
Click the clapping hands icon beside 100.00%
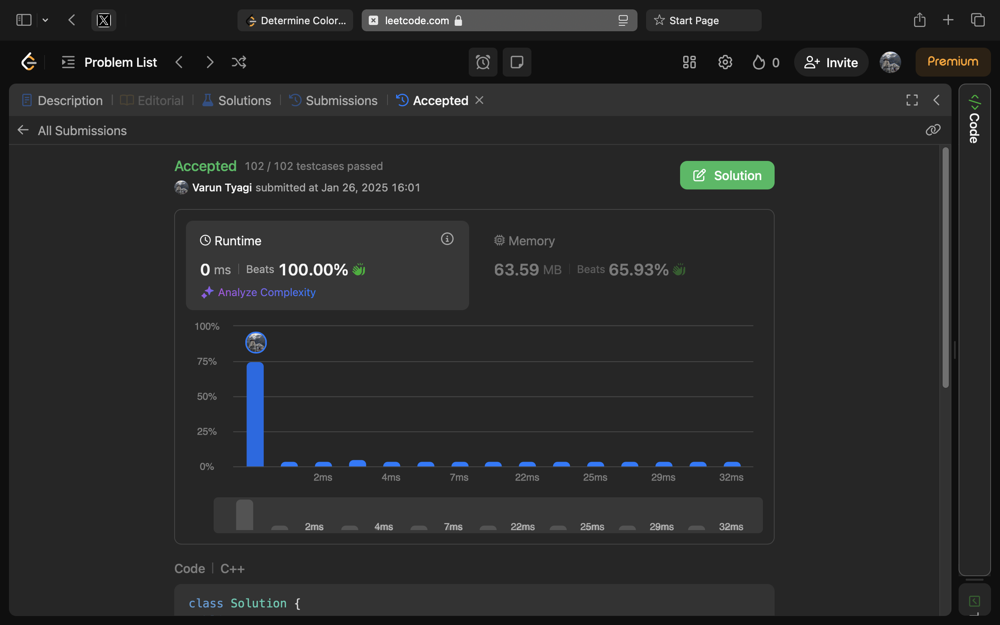[x=359, y=270]
